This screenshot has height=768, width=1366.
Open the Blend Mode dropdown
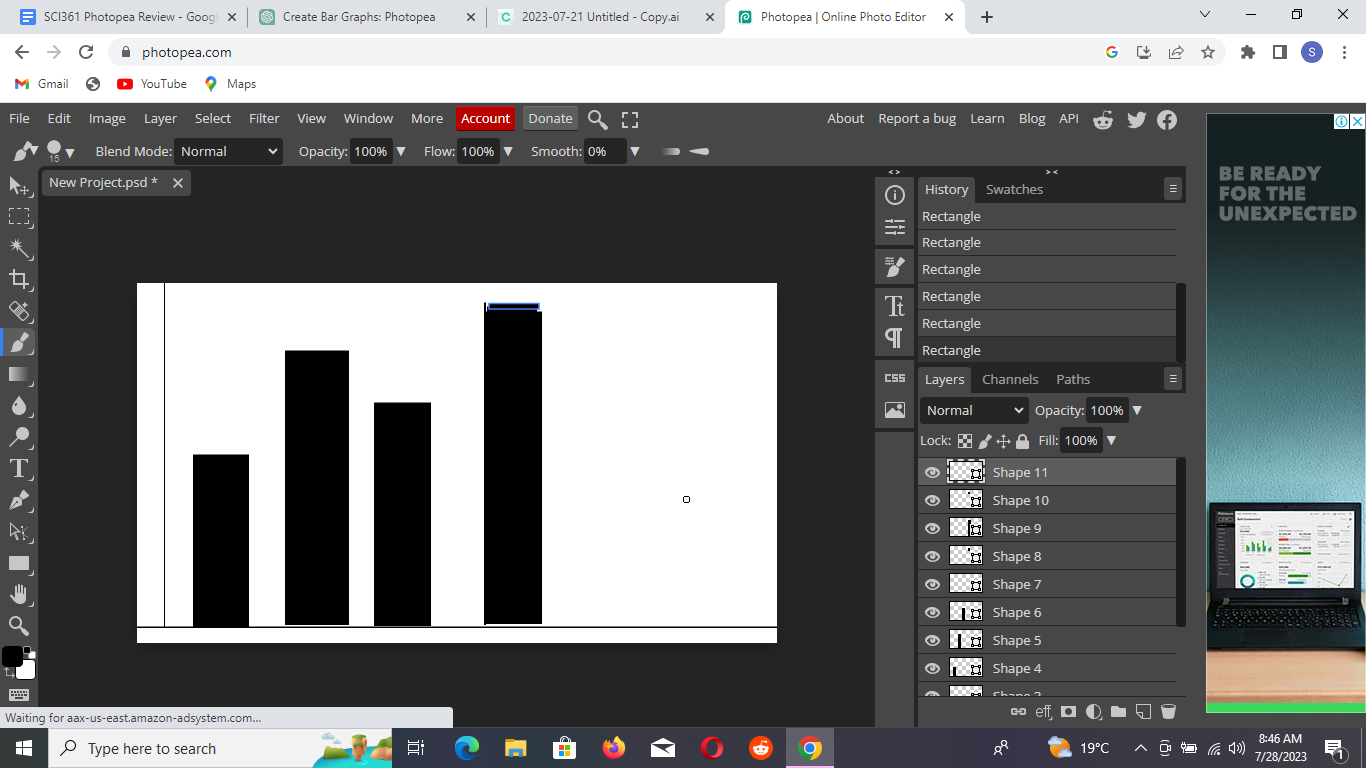(228, 151)
